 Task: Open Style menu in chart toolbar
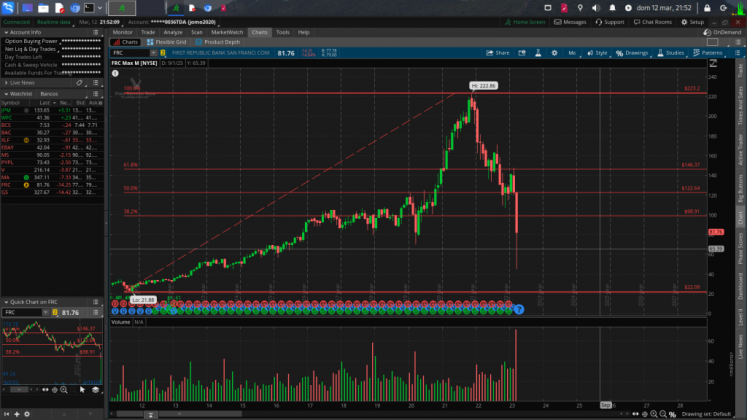point(597,53)
